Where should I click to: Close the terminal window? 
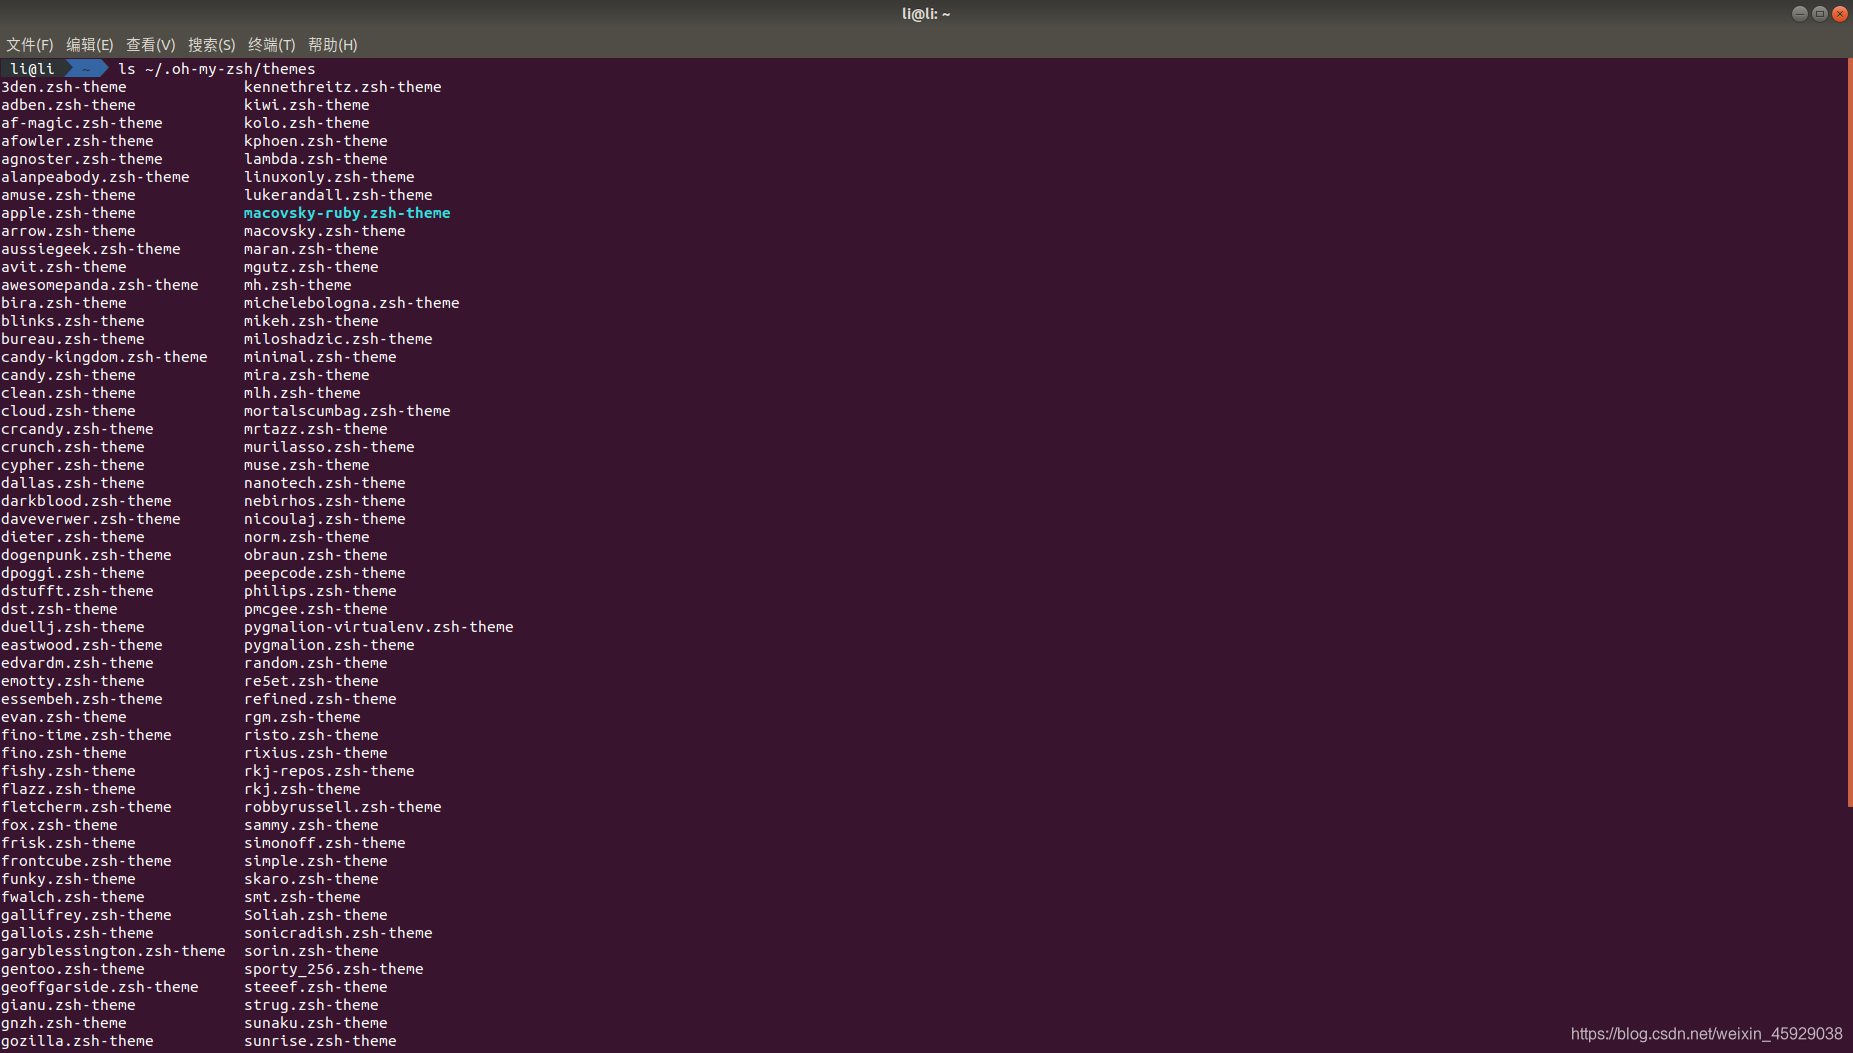[x=1839, y=14]
